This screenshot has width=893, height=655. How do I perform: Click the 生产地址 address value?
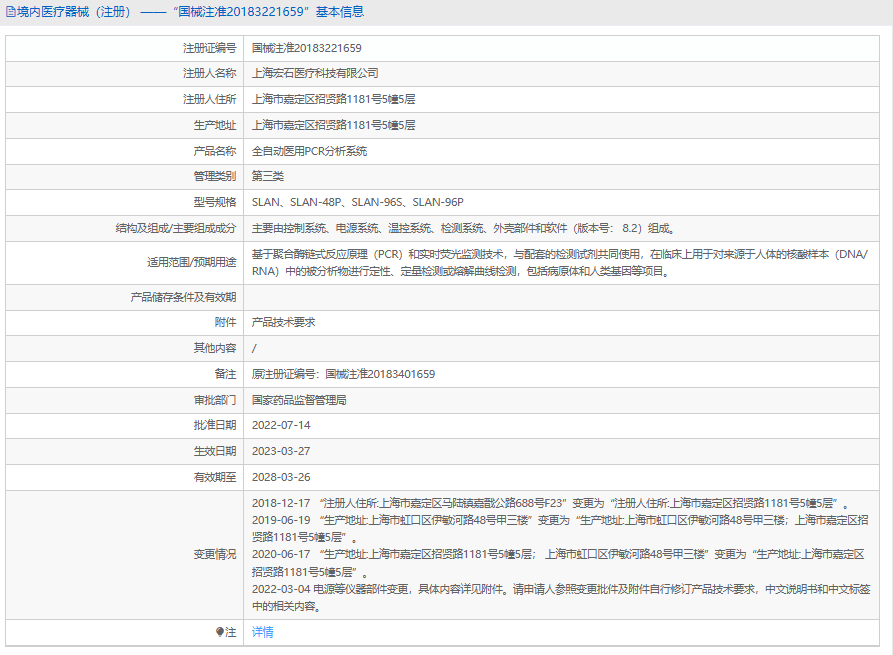(333, 125)
